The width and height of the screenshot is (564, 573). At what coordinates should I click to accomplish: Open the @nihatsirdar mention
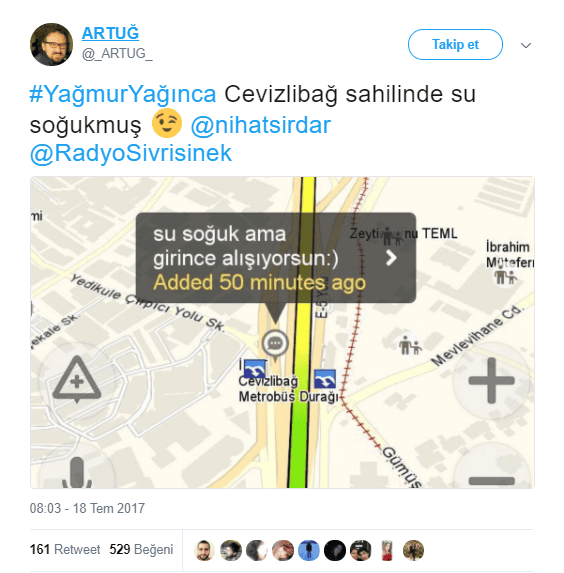pos(261,125)
